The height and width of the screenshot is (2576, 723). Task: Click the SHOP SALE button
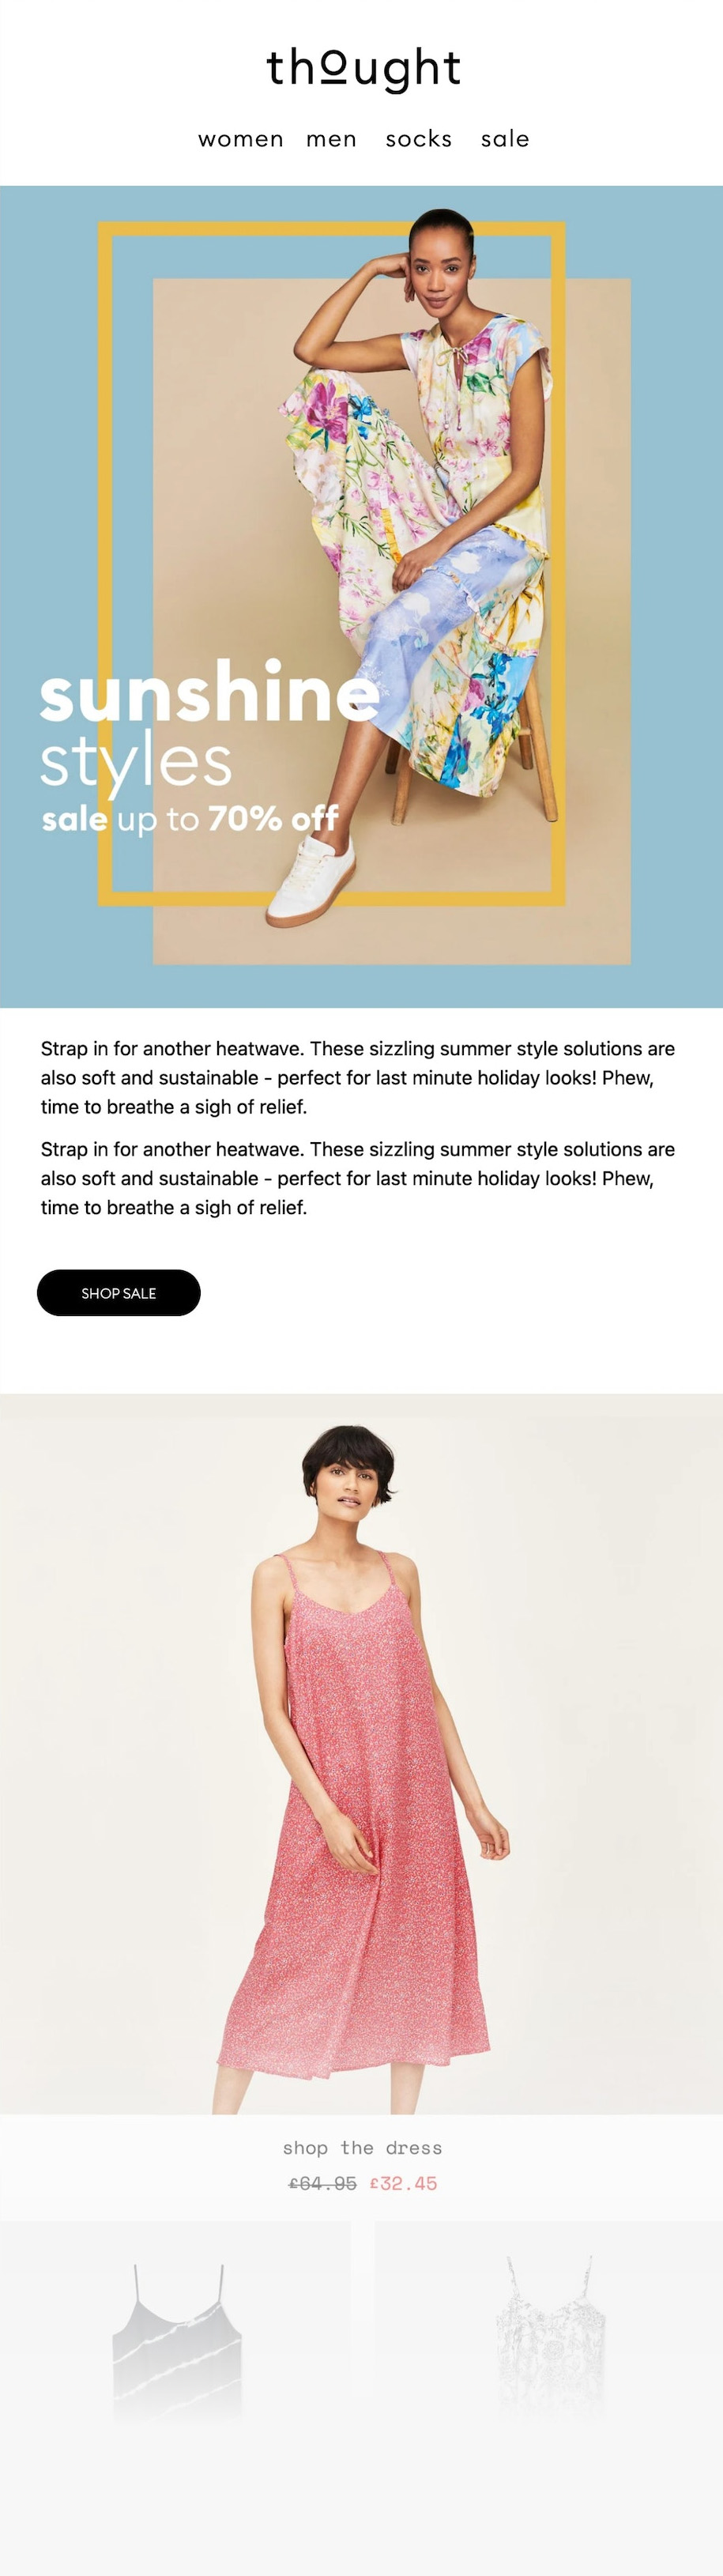point(119,1293)
